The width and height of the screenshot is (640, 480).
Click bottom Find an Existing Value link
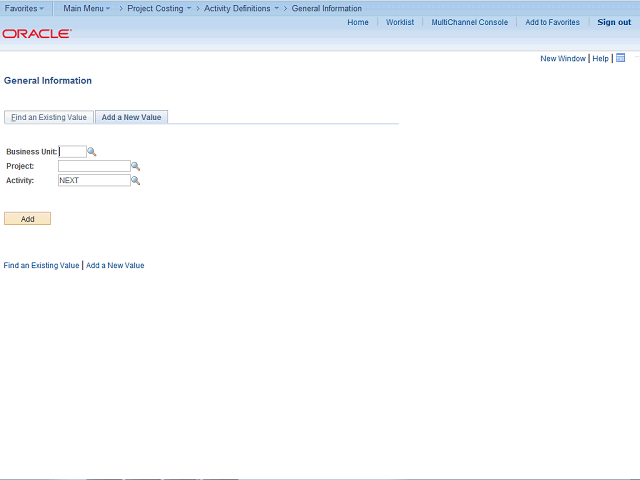(41, 265)
